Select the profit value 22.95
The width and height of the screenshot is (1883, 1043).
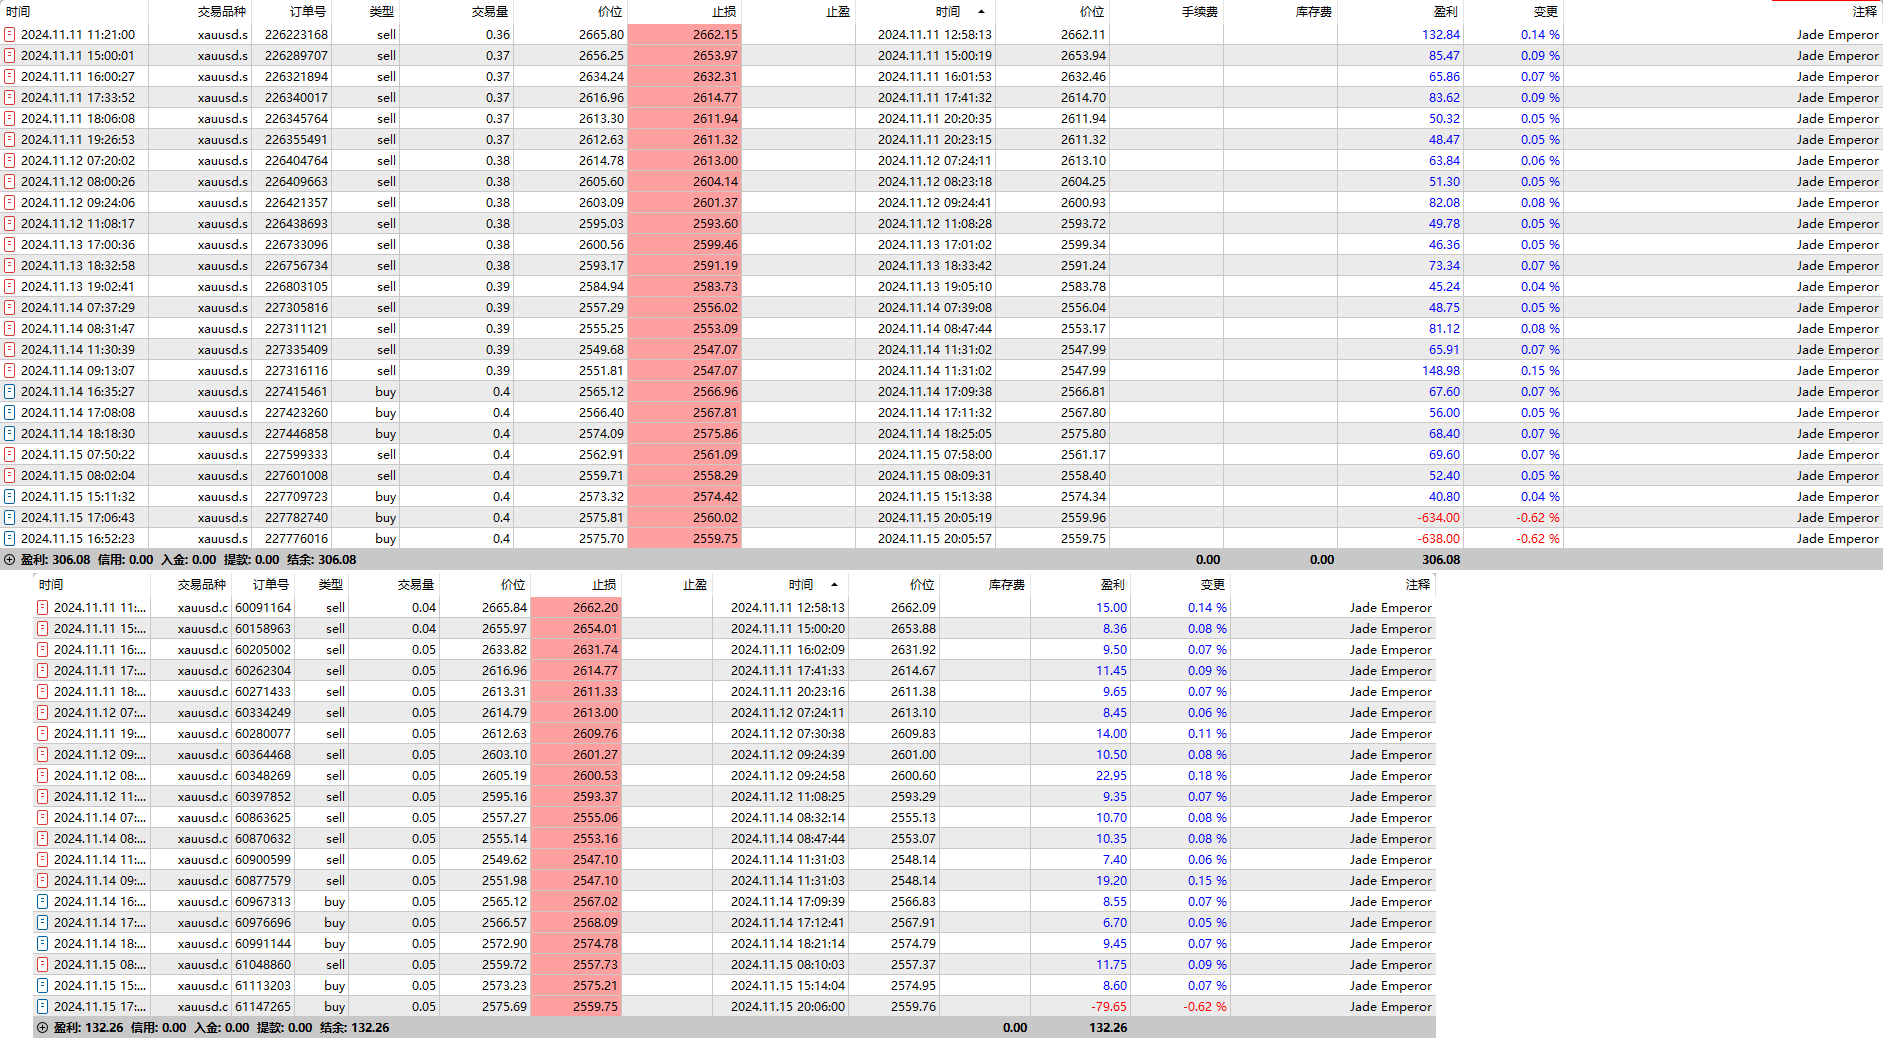coord(1111,775)
